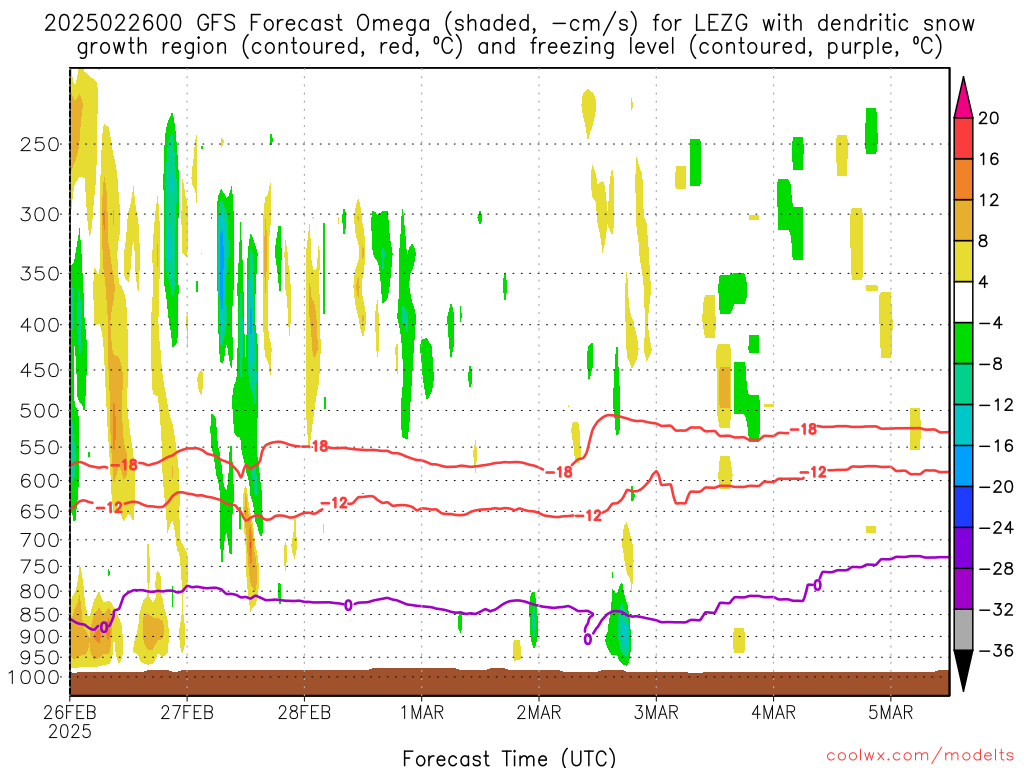Select the 450 pressure level label
Image resolution: width=1024 pixels, height=768 pixels.
click(40, 370)
